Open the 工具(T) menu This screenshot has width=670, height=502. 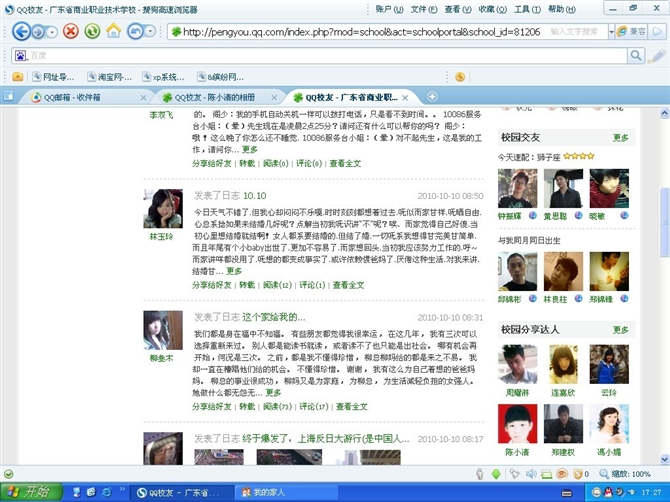527,9
